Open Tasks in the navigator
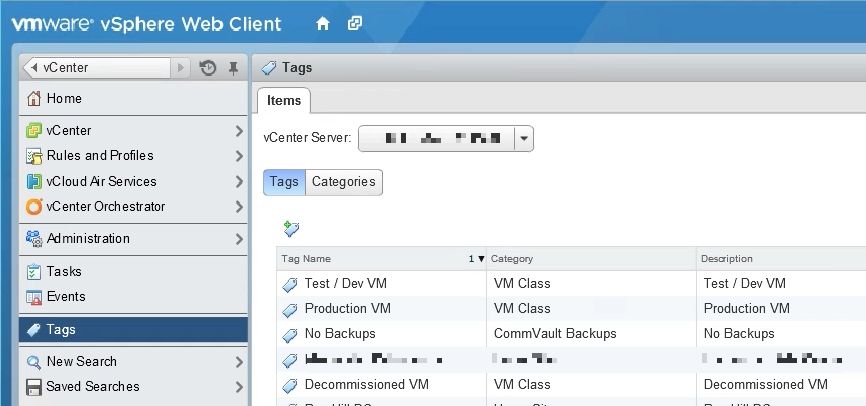This screenshot has height=406, width=866. [x=64, y=272]
